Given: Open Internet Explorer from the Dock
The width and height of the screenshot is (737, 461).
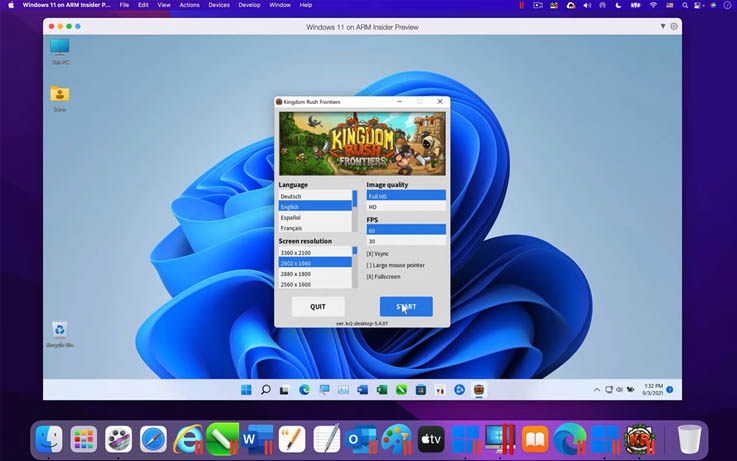Looking at the screenshot, I should coord(188,439).
